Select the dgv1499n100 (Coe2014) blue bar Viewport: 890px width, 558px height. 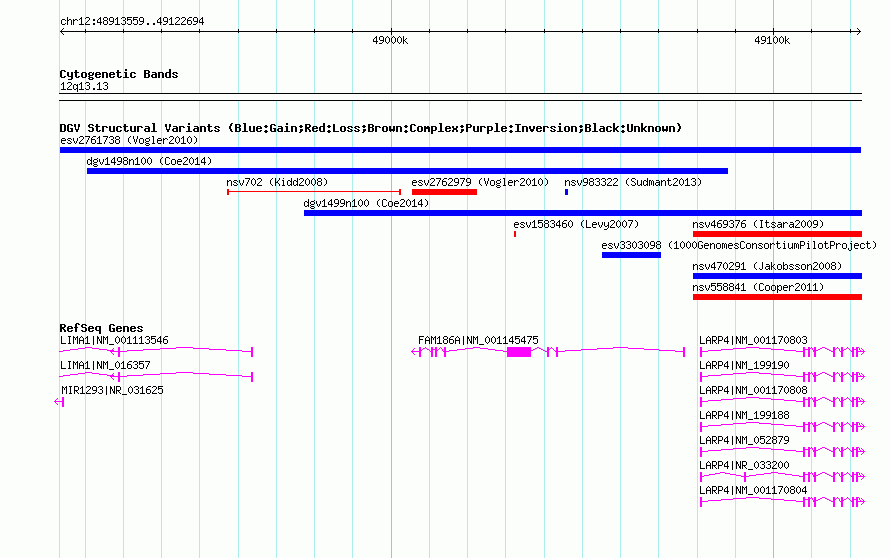pyautogui.click(x=583, y=213)
